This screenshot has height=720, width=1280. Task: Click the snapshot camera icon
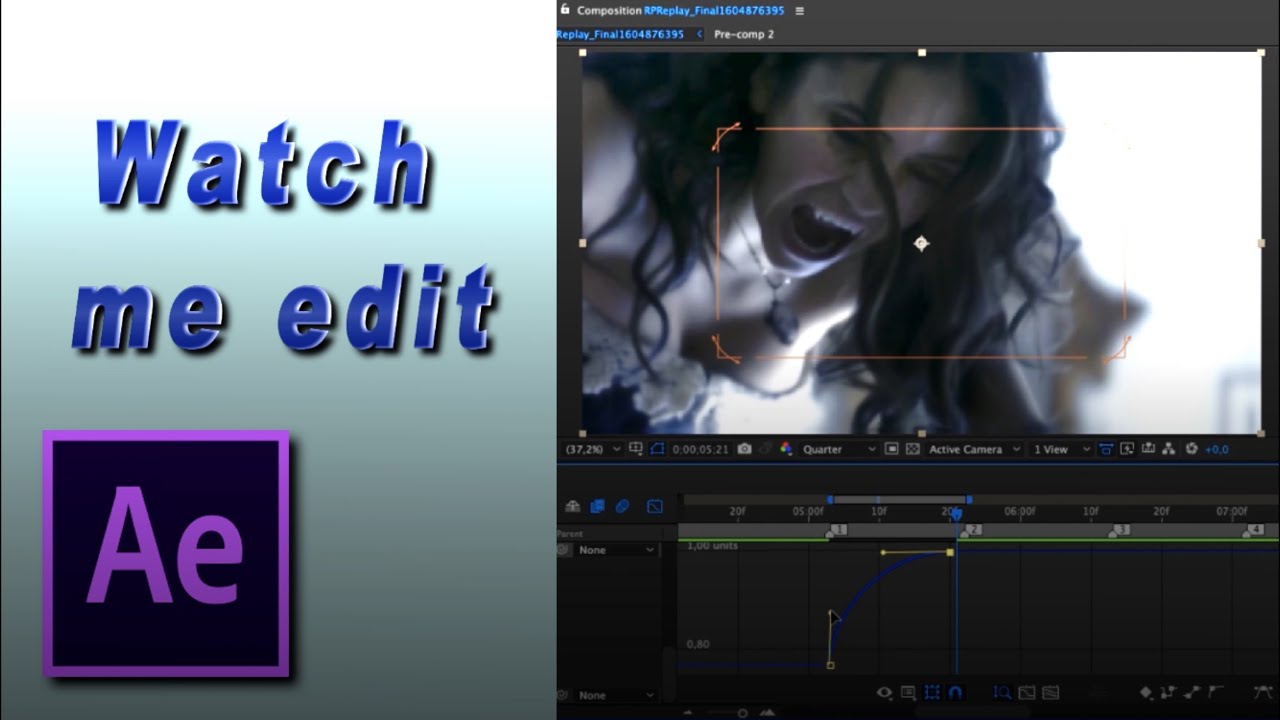pyautogui.click(x=744, y=449)
